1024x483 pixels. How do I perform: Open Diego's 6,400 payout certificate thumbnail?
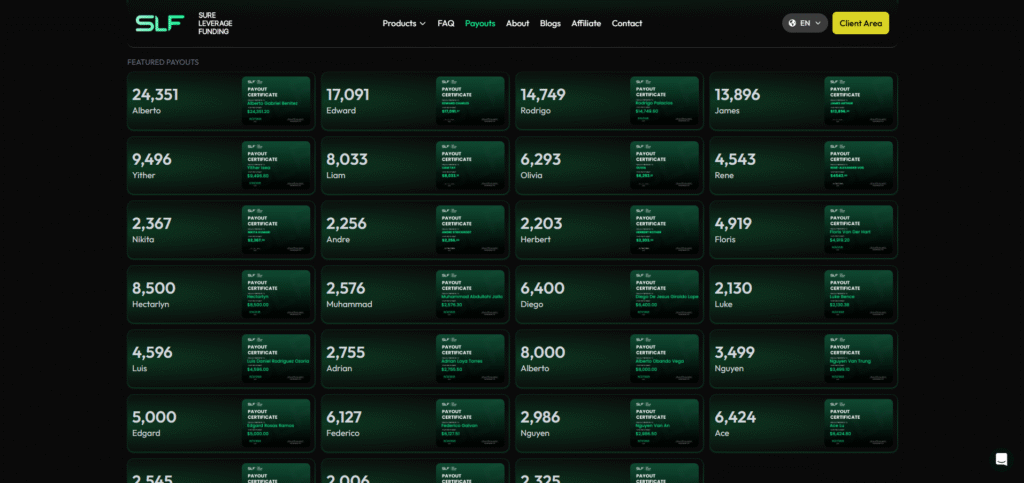click(664, 295)
